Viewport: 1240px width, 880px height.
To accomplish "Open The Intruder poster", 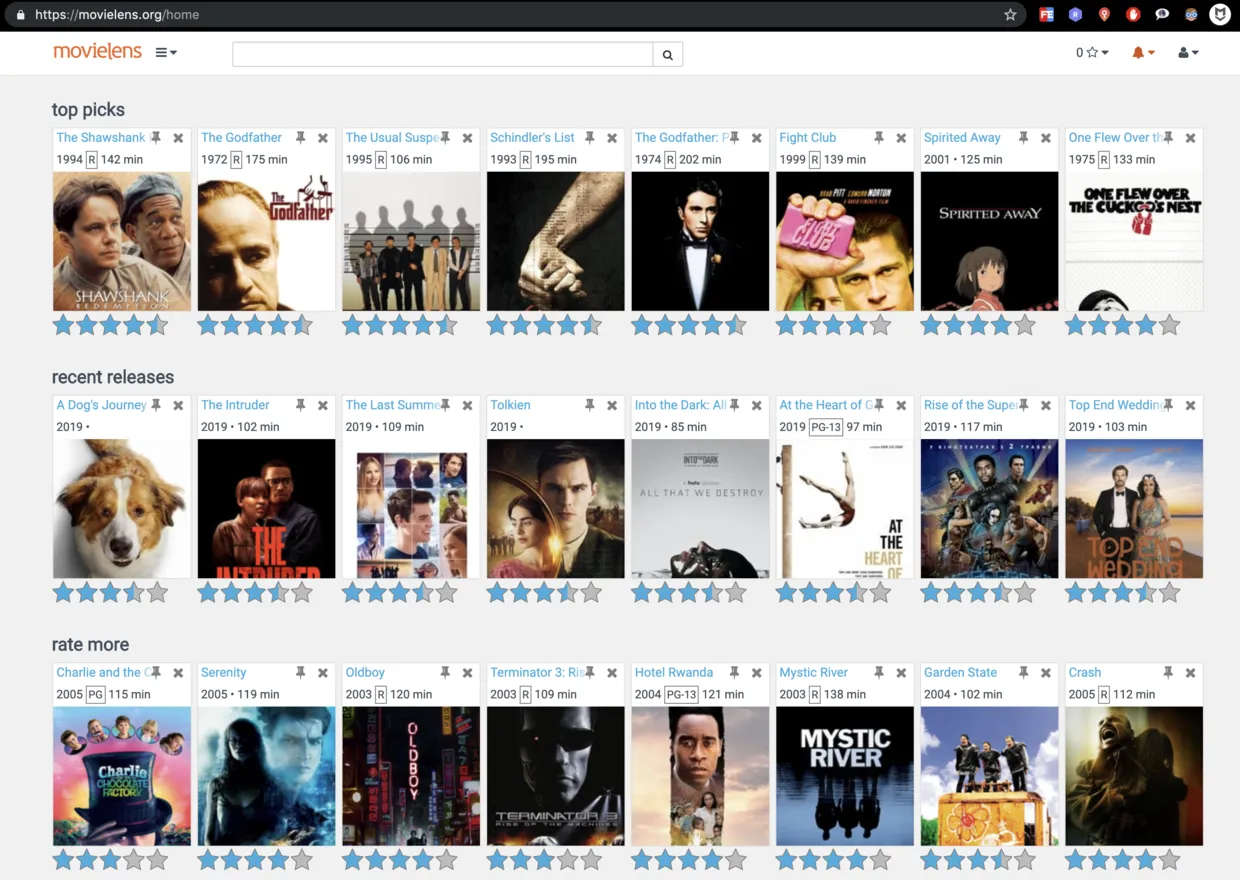I will [x=266, y=509].
